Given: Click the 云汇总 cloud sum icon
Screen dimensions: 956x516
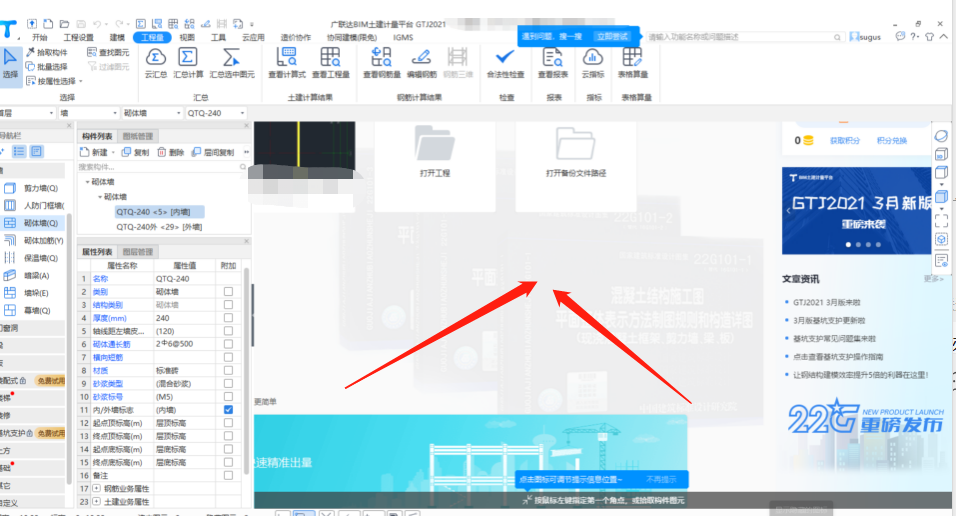Looking at the screenshot, I should click(156, 63).
